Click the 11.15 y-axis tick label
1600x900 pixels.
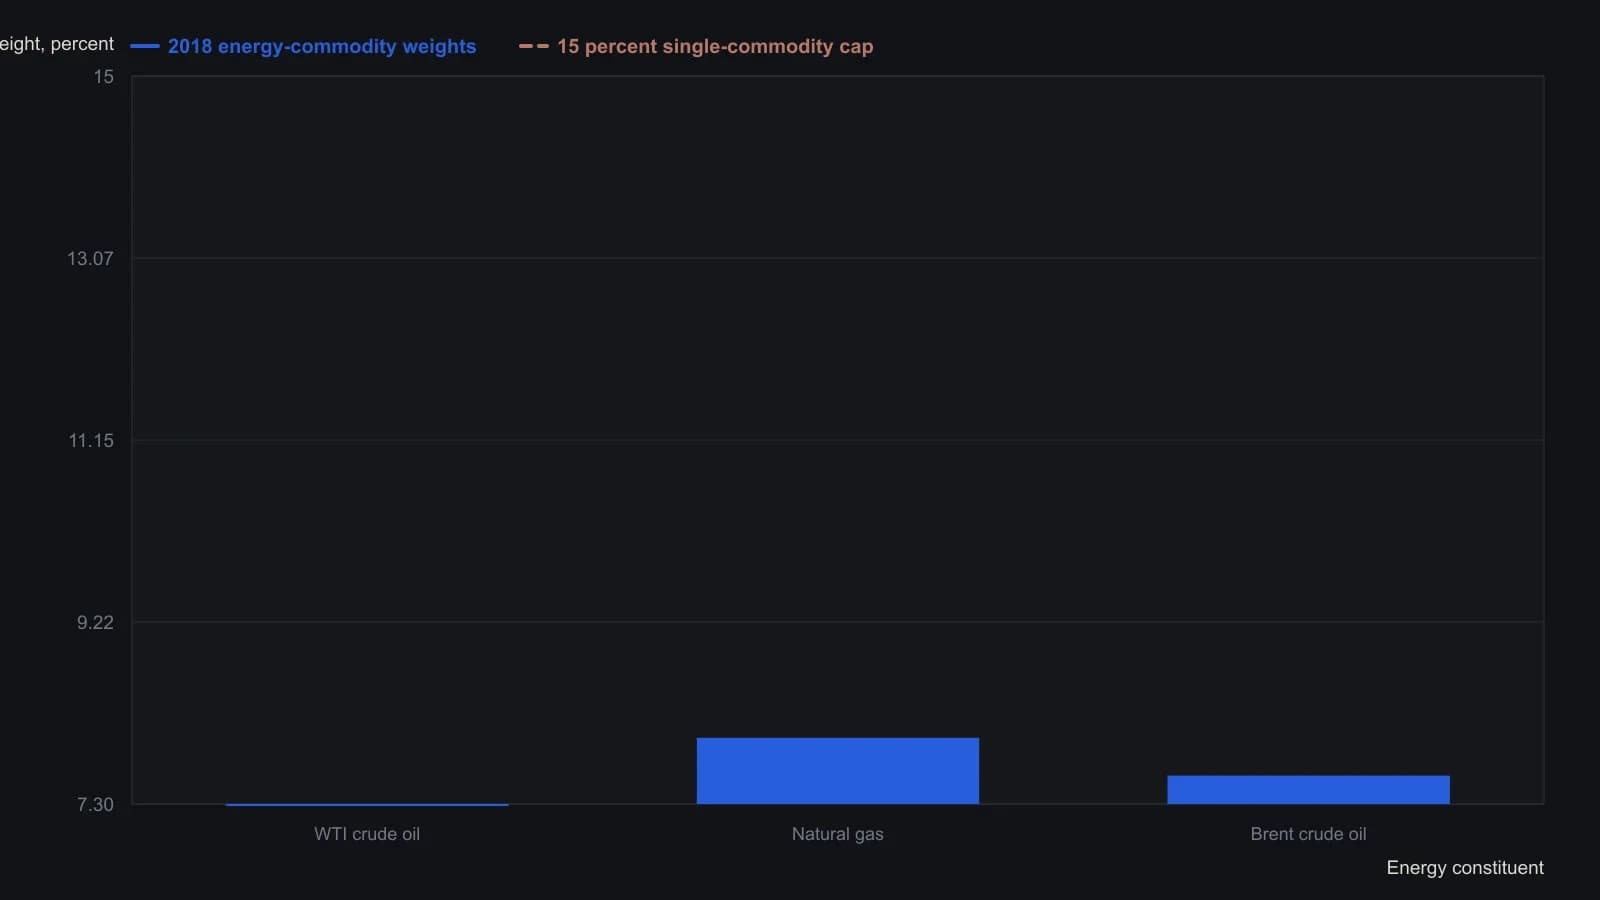[91, 441]
